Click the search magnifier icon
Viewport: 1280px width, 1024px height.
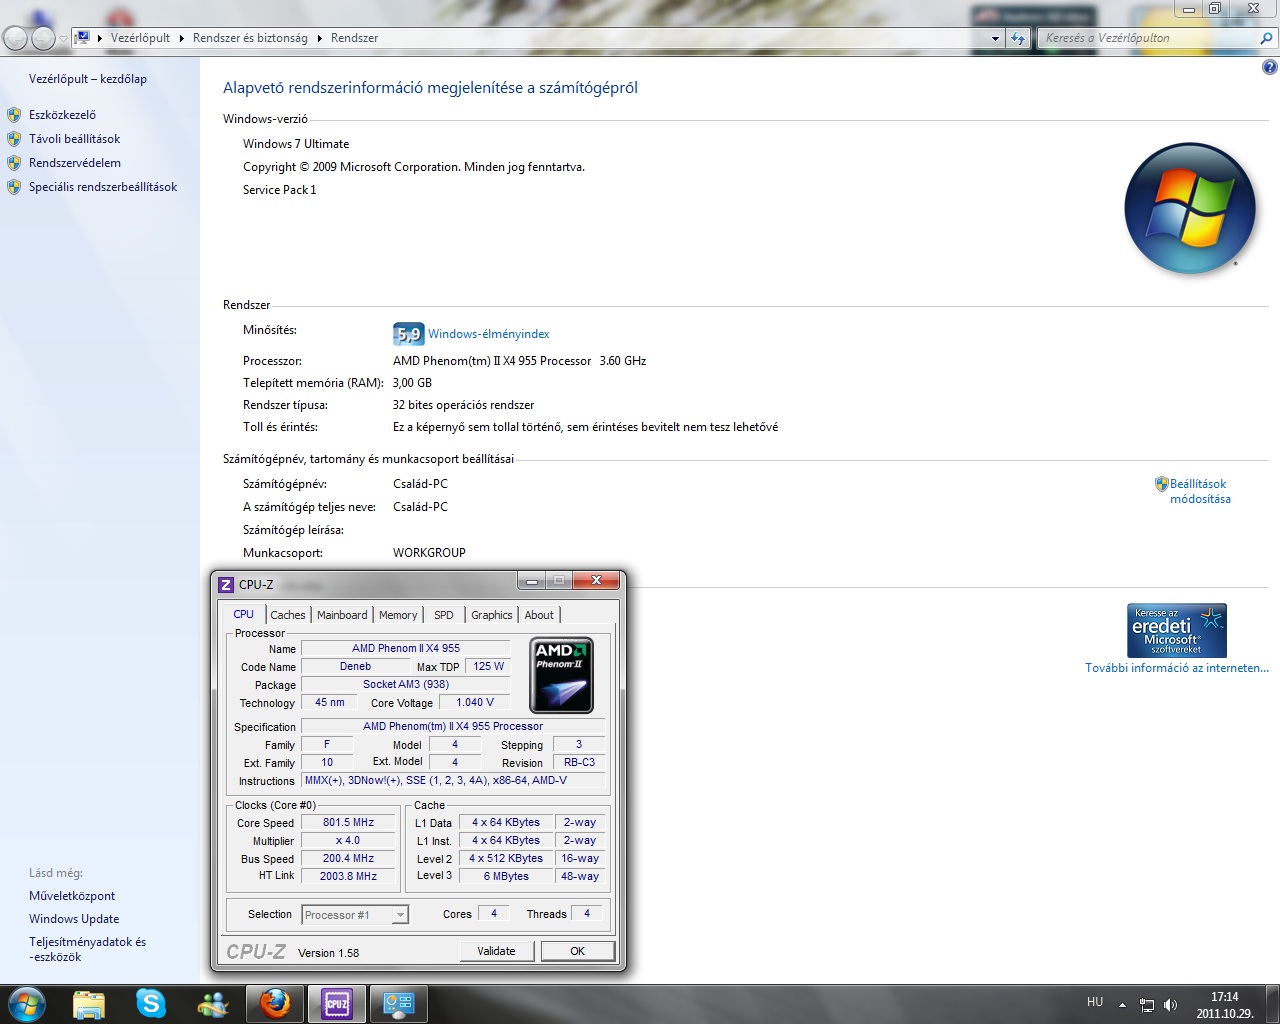pyautogui.click(x=1266, y=38)
